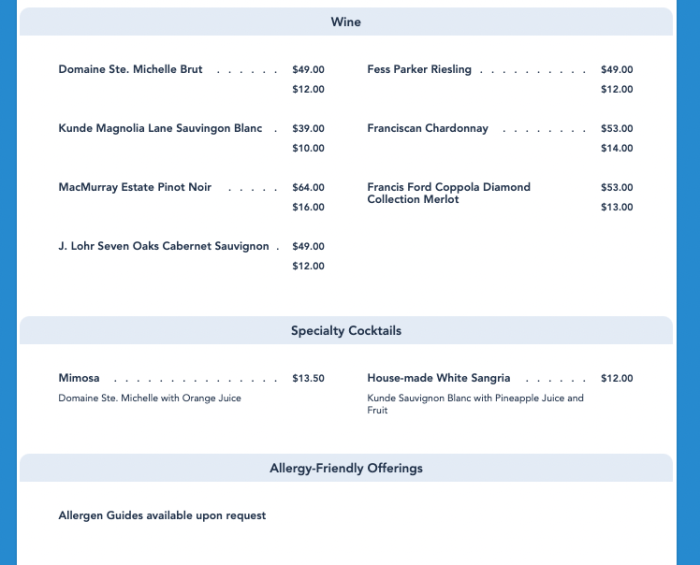Choose MacMurray Estate Pinot Noir
The image size is (700, 565).
click(x=135, y=188)
